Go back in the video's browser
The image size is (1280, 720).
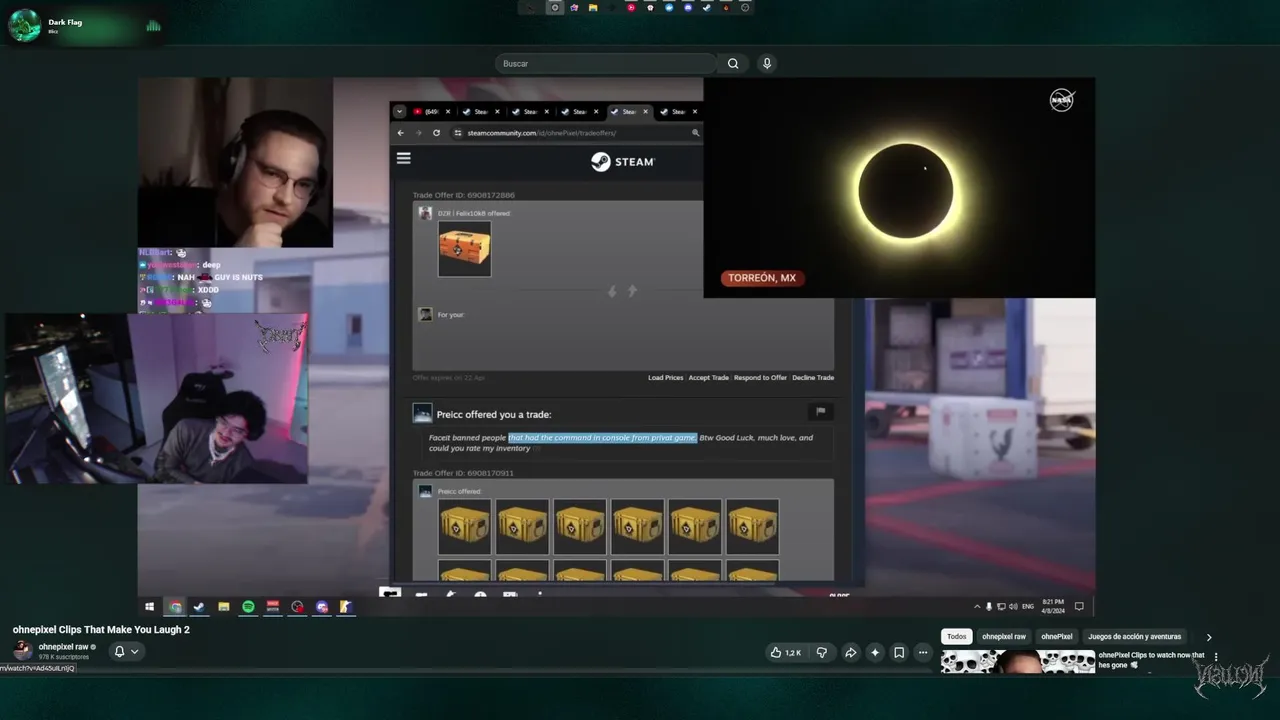[401, 133]
